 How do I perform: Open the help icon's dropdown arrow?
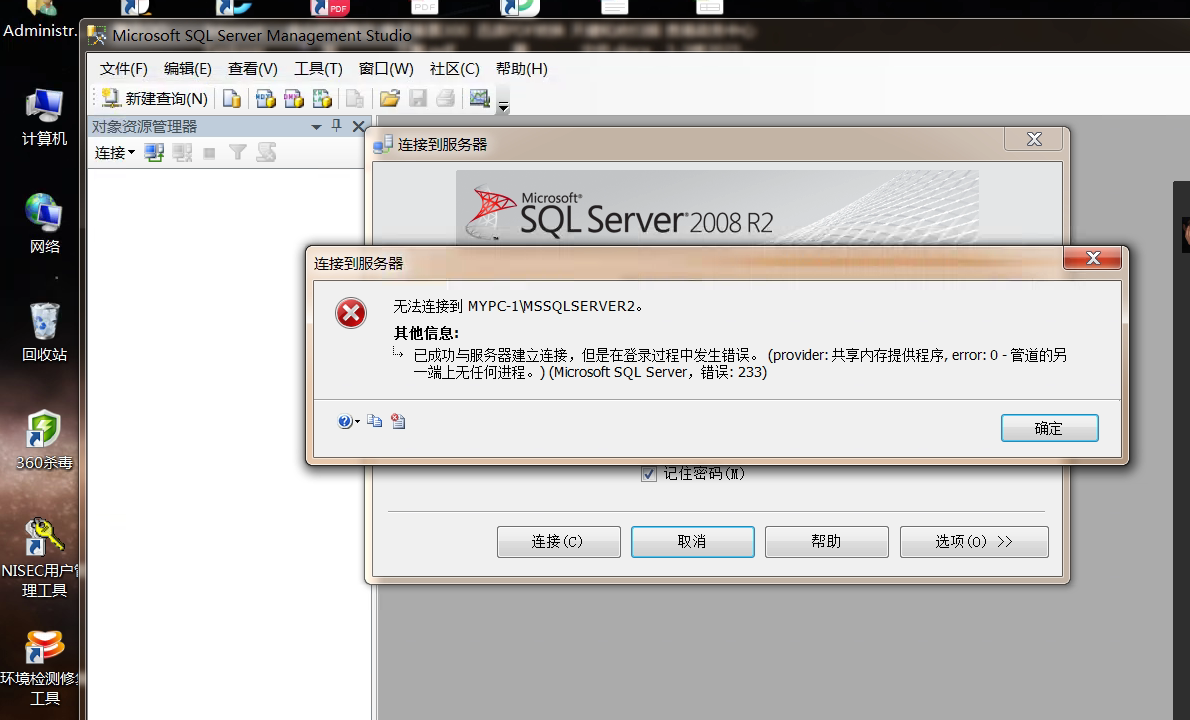pyautogui.click(x=357, y=422)
